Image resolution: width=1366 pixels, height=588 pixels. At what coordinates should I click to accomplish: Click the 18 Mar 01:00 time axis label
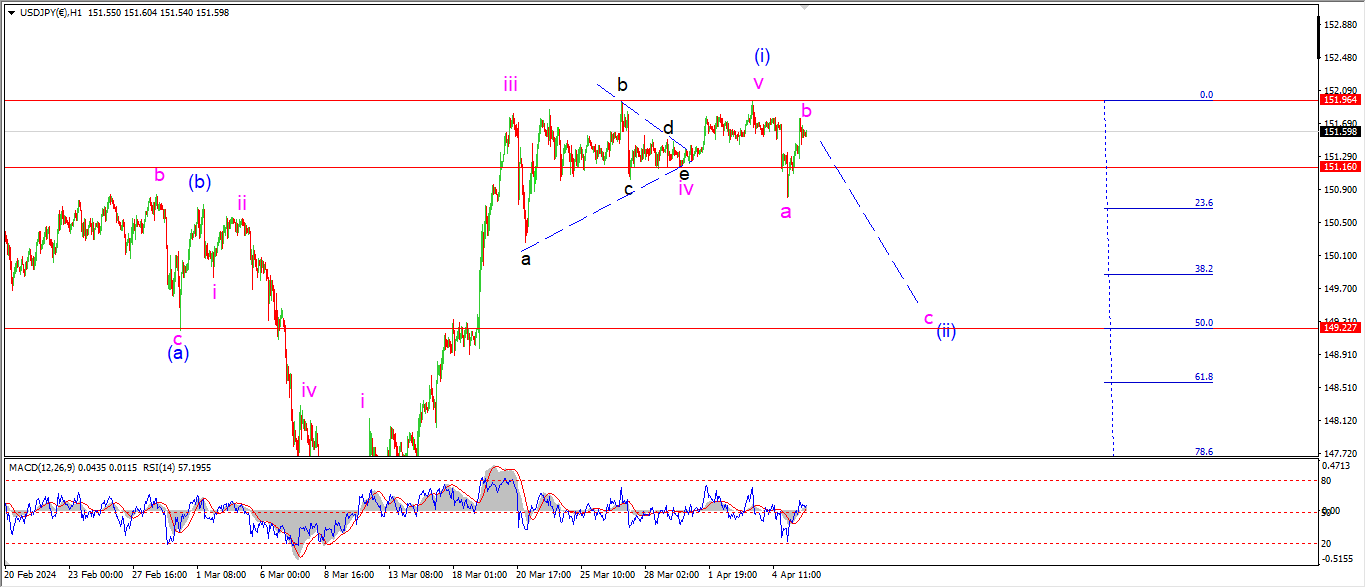click(x=480, y=575)
